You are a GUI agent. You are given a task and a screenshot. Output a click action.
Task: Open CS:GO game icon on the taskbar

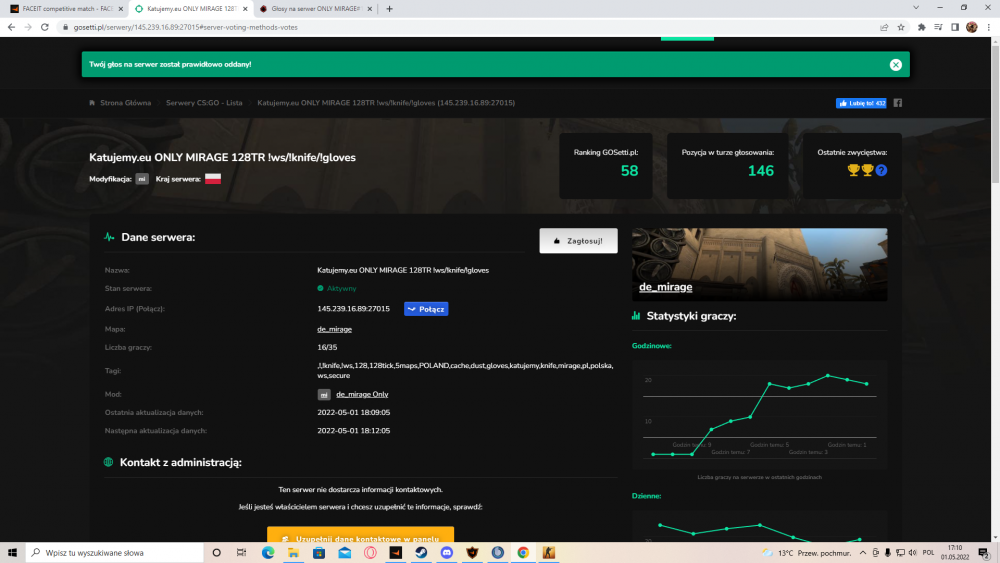548,553
